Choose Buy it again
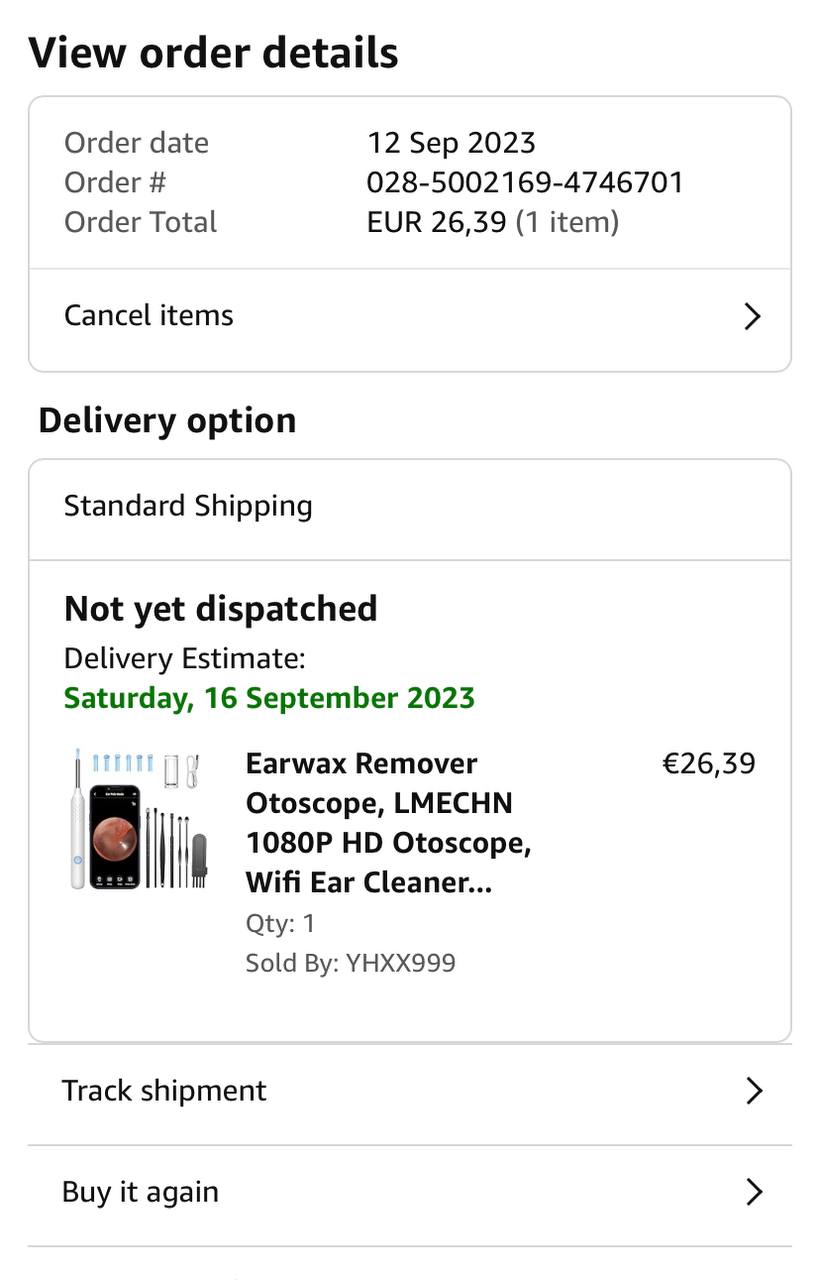The height and width of the screenshot is (1280, 820). (x=140, y=1192)
